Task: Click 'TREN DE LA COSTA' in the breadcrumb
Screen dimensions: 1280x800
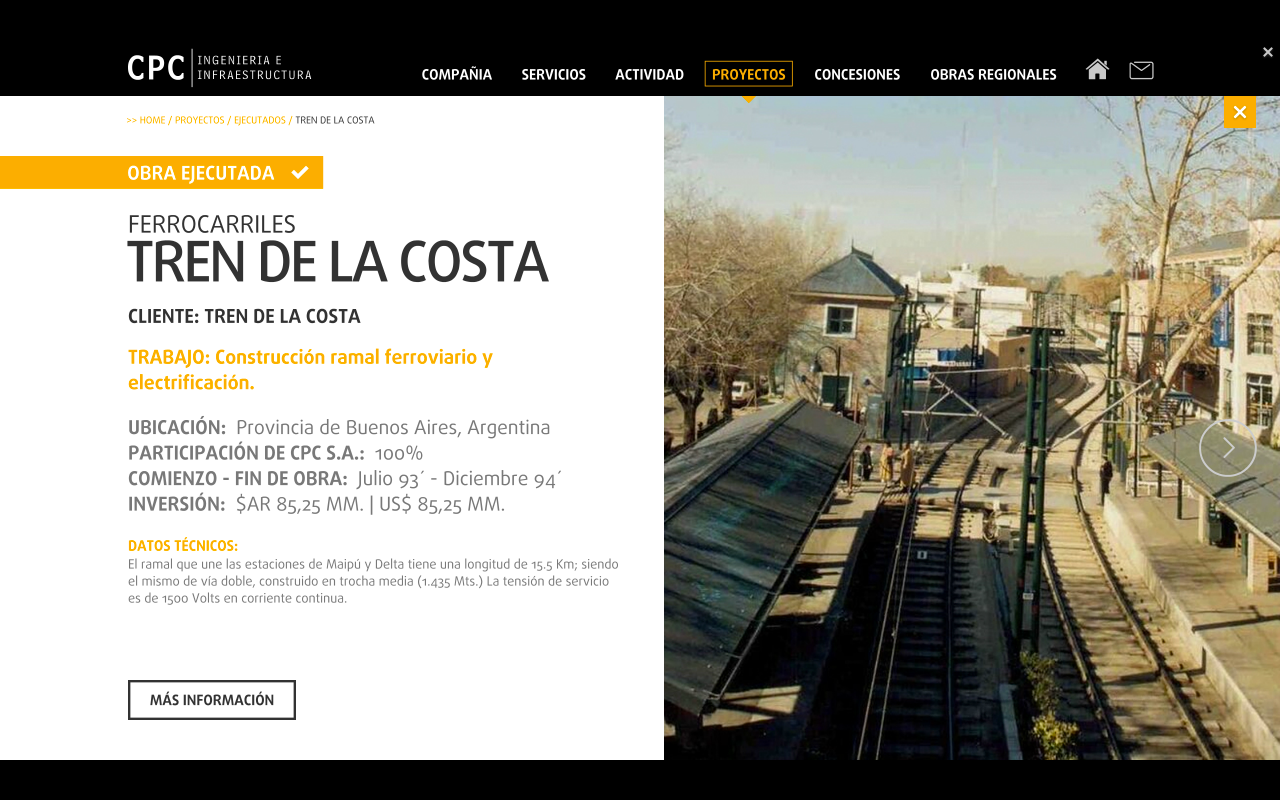Action: coord(335,120)
